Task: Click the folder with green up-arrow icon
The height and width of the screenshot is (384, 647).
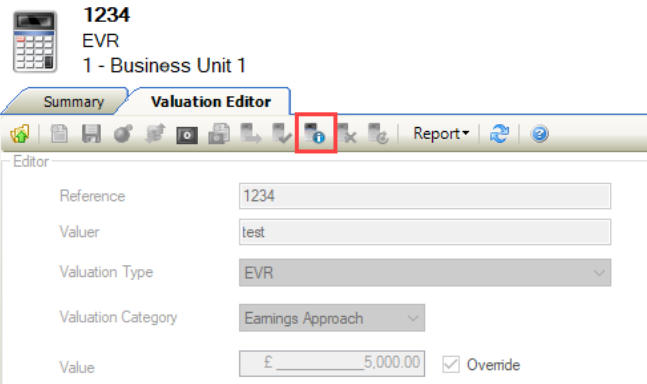Action: (x=19, y=134)
